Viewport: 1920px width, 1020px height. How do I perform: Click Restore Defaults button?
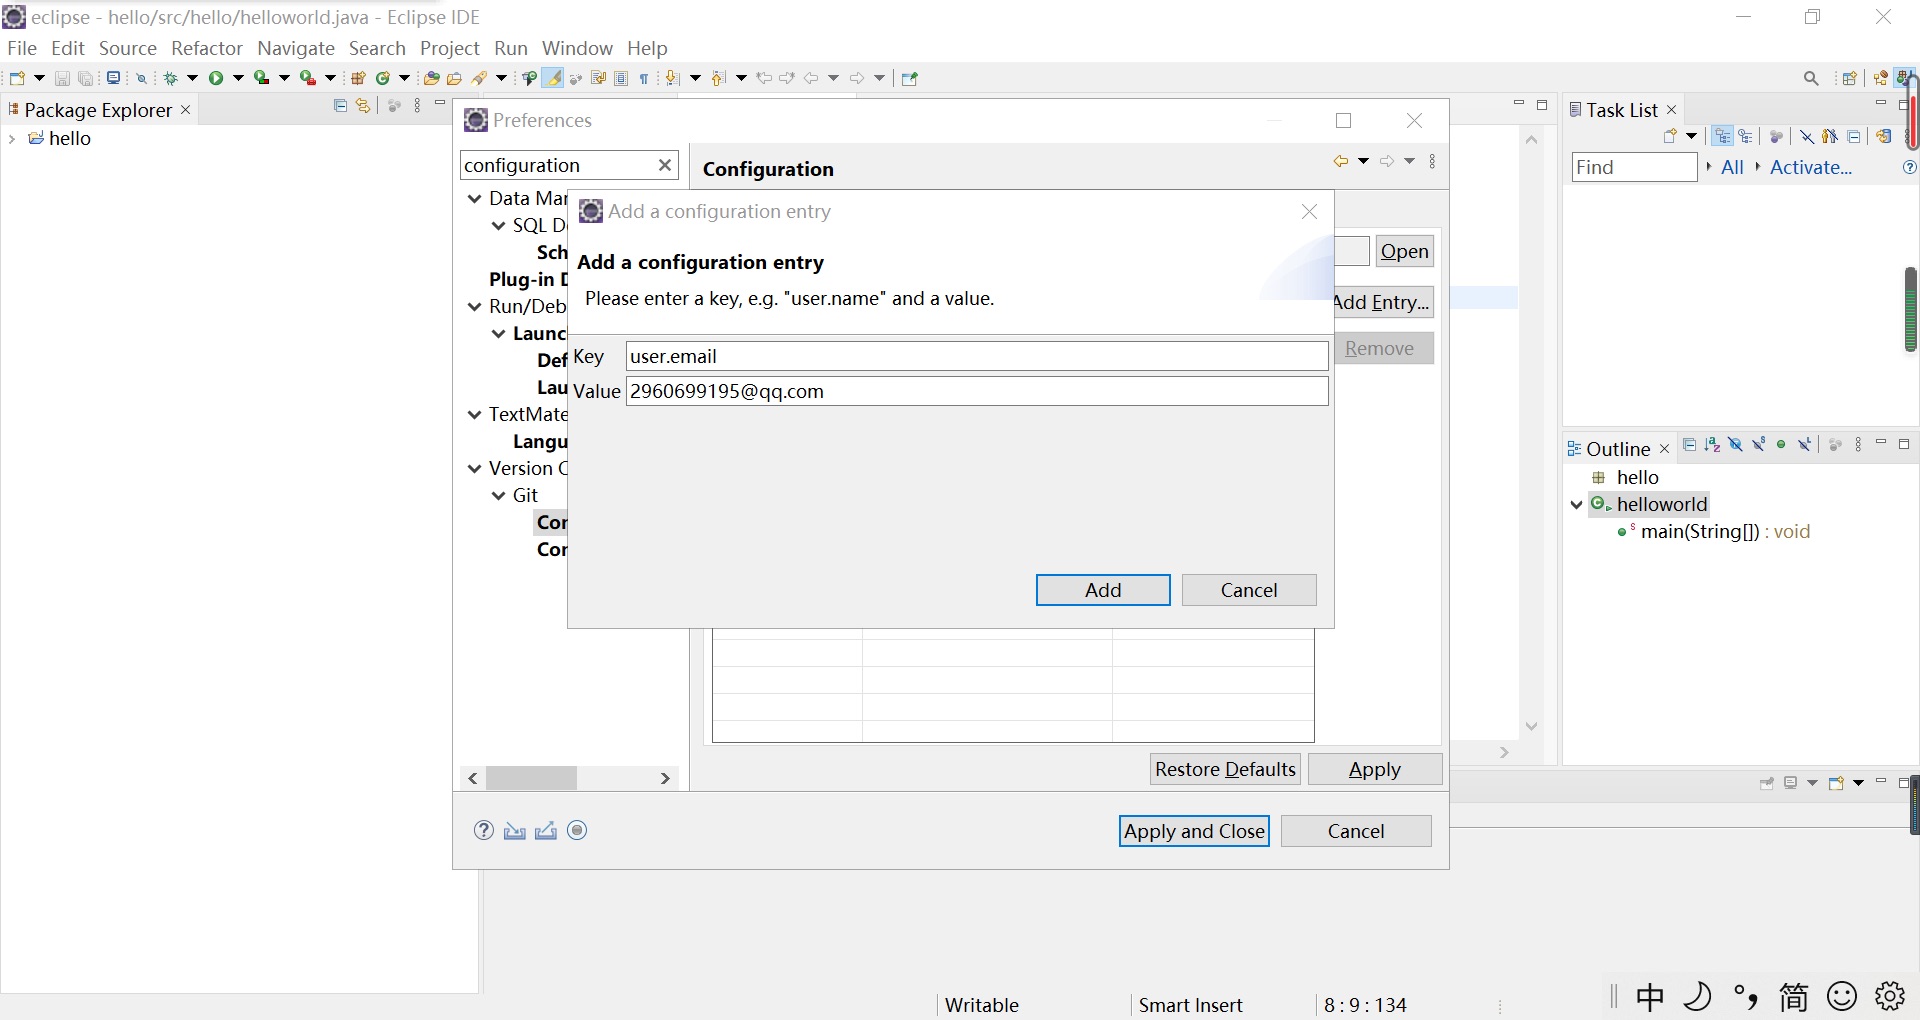[x=1225, y=769]
